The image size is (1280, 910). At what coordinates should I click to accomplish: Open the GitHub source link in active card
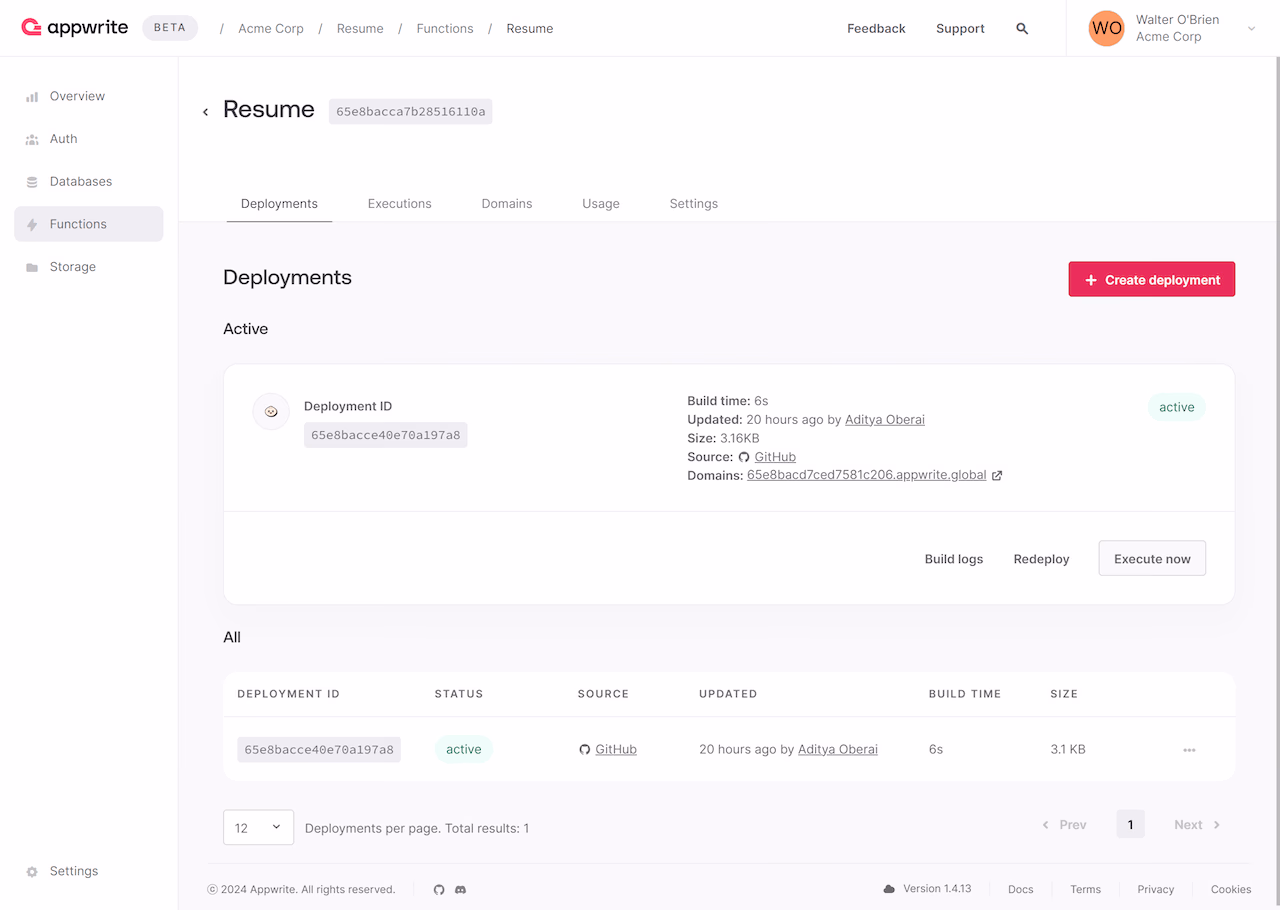[775, 457]
